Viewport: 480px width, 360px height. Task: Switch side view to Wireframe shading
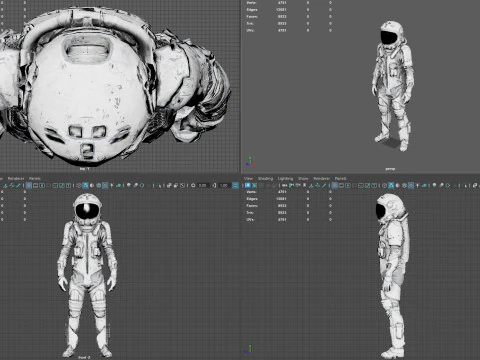tap(384, 185)
